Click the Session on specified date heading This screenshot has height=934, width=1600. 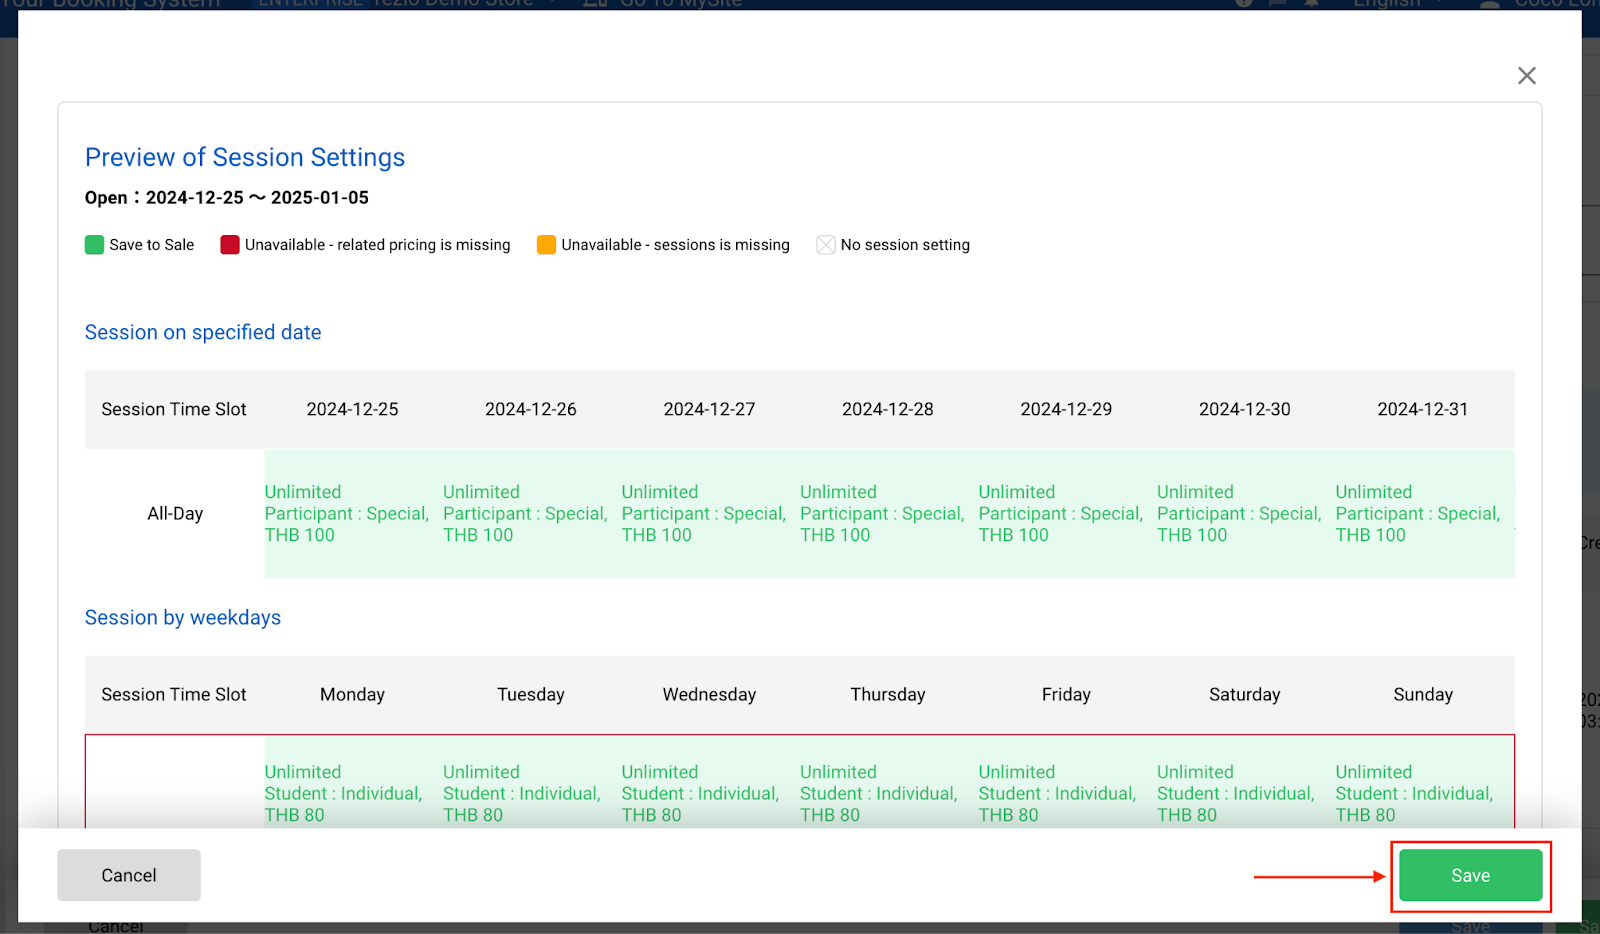203,332
